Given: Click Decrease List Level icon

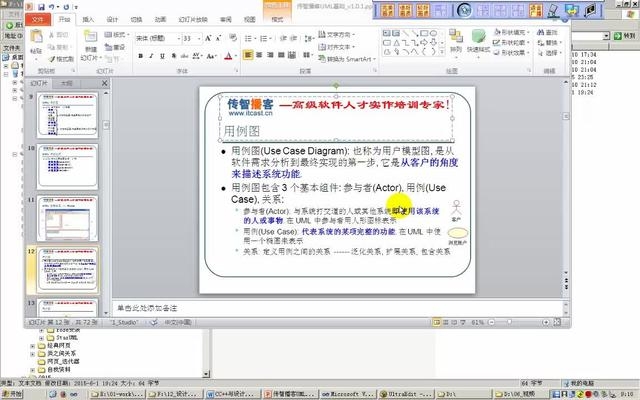Looking at the screenshot, I should click(x=283, y=38).
